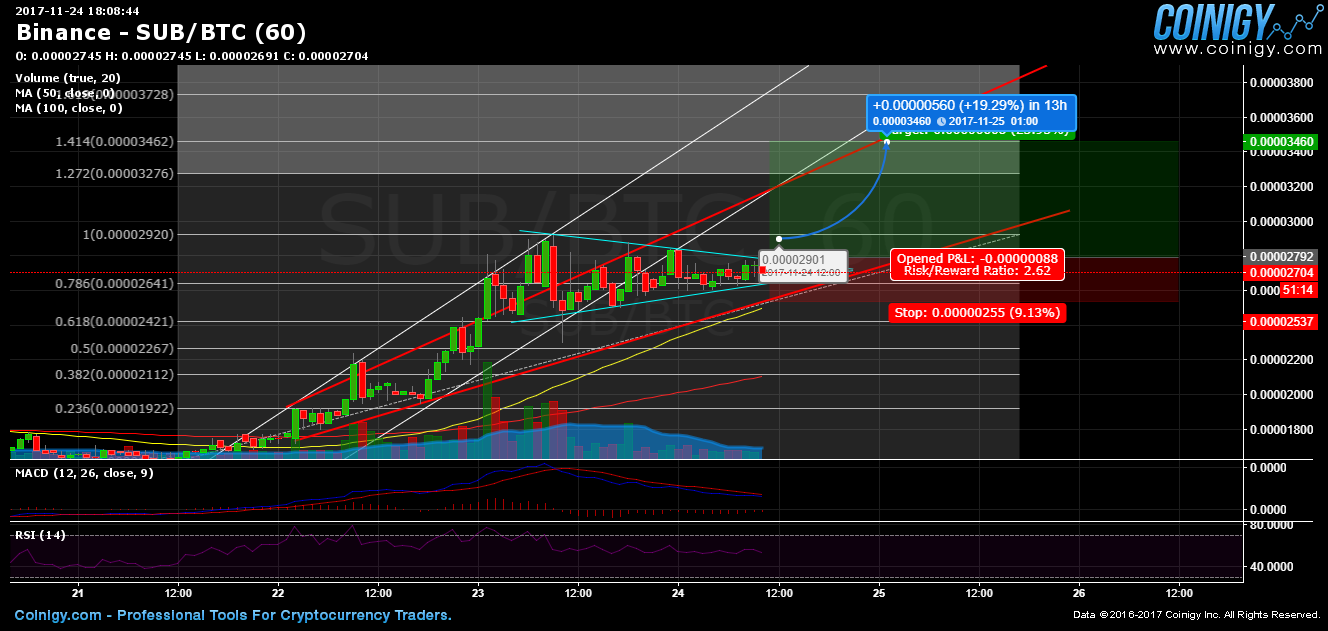Click the 0.00001800 price axis label
Screen dimensions: 1328x631
tap(1284, 430)
